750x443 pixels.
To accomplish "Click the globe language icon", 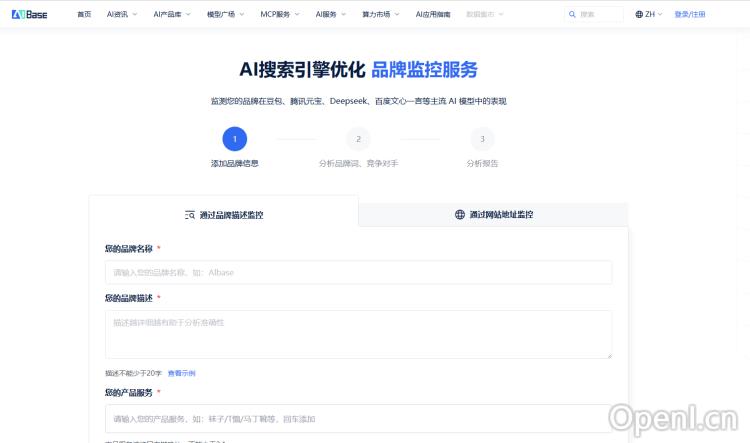I will [639, 14].
